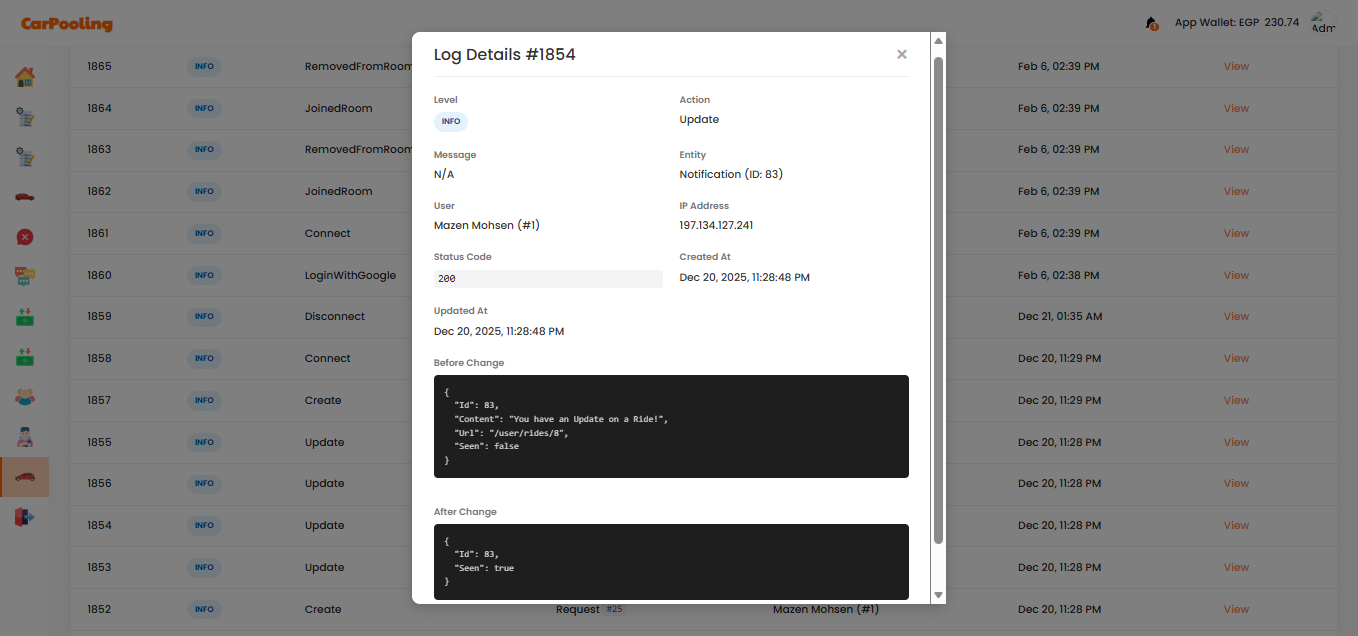Click the logout door icon in sidebar
Viewport: 1358px width, 636px height.
pyautogui.click(x=25, y=517)
